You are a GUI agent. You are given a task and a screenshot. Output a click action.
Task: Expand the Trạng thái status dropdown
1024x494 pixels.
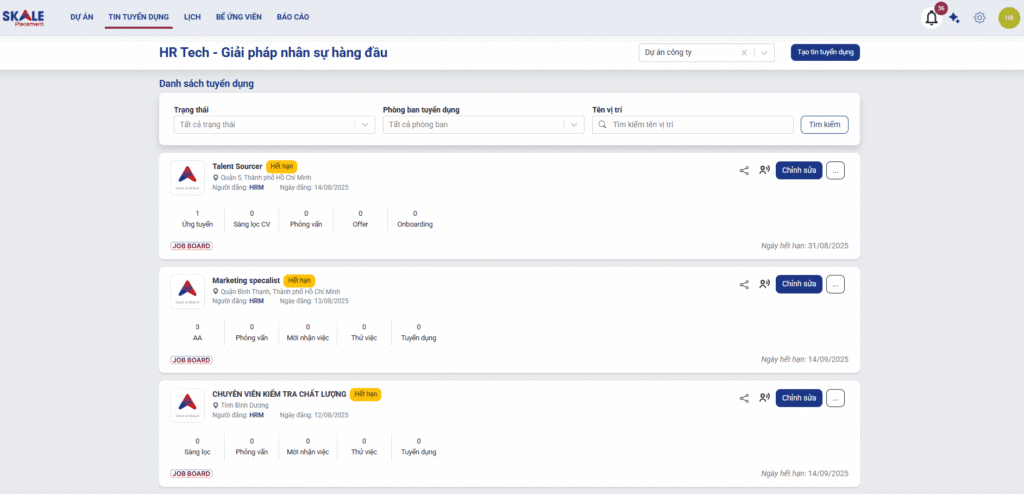click(364, 125)
